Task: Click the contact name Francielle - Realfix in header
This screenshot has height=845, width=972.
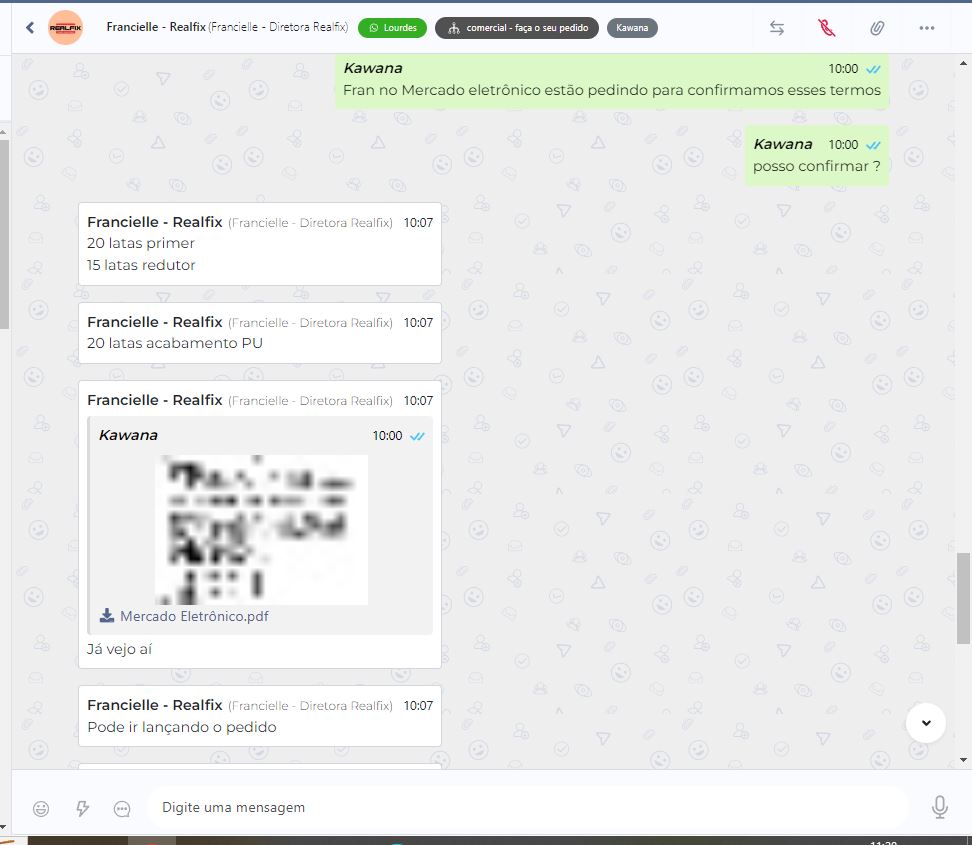Action: click(155, 27)
